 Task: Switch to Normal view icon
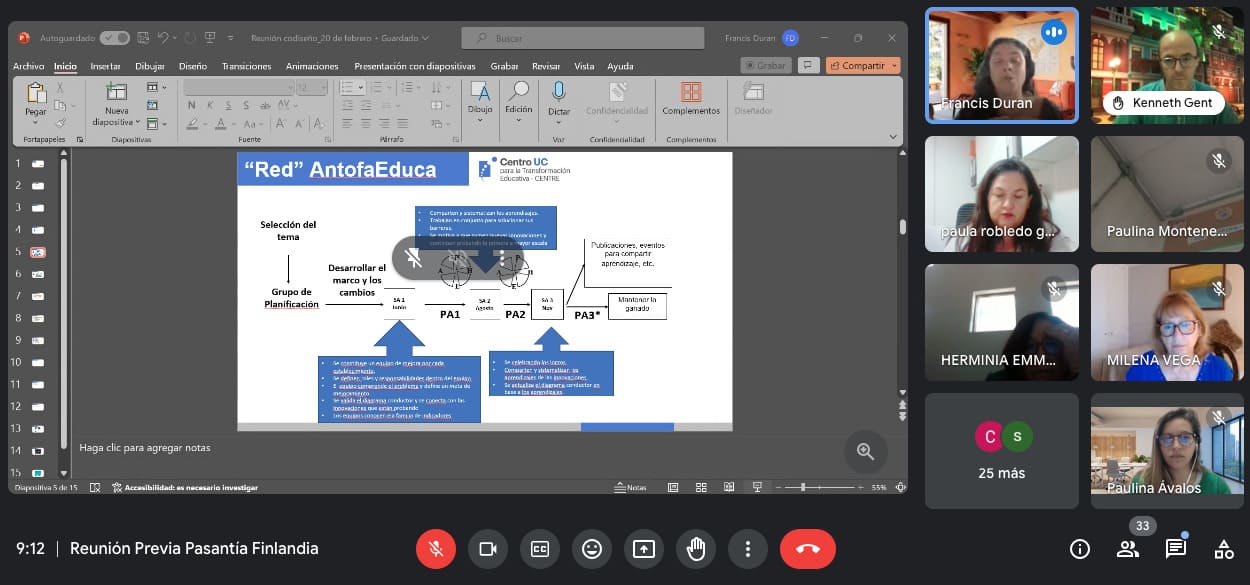click(x=674, y=488)
